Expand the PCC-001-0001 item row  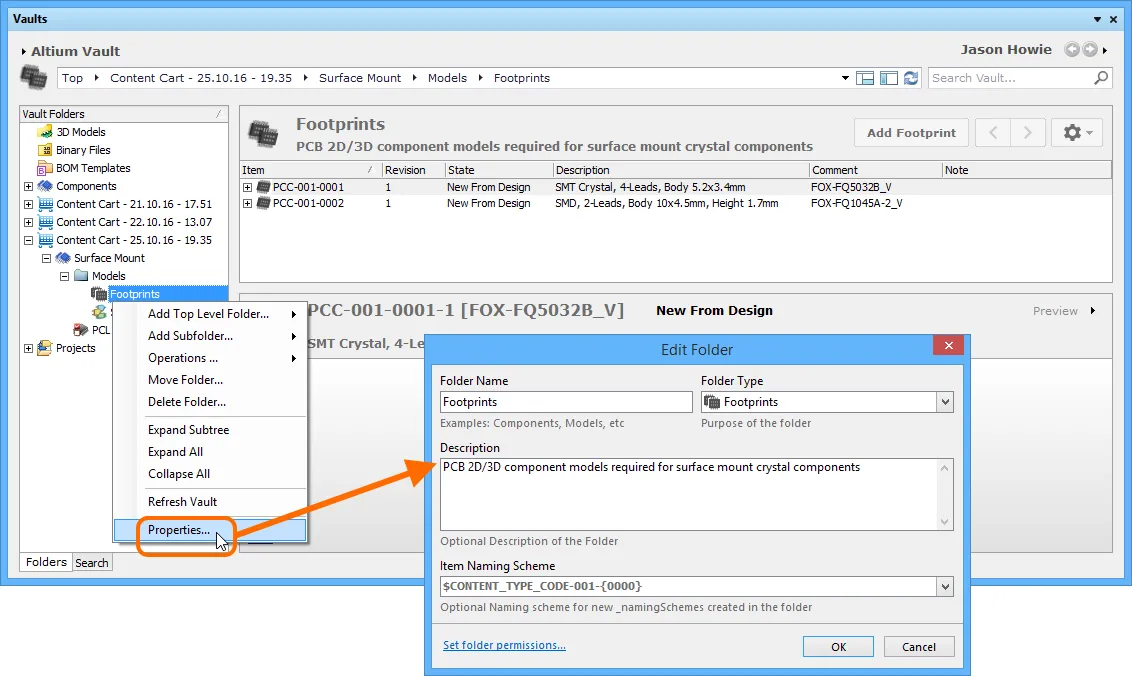[248, 187]
